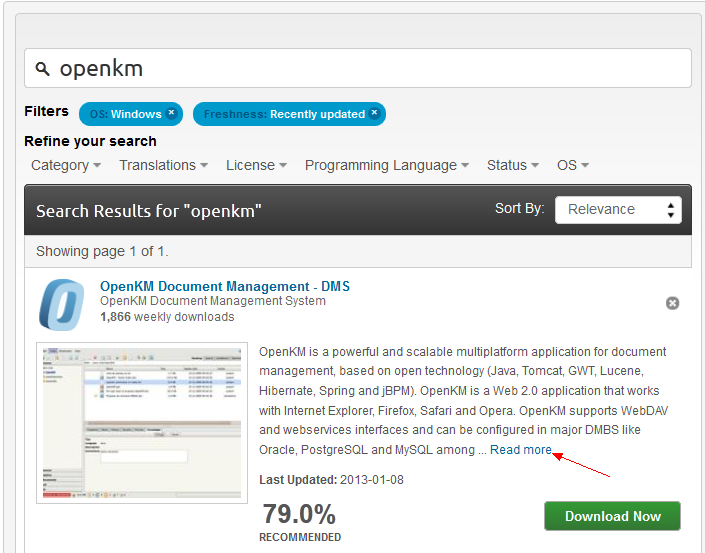The width and height of the screenshot is (705, 553).
Task: Click the Last Updated 2013-01-08 text
Action: click(x=331, y=480)
